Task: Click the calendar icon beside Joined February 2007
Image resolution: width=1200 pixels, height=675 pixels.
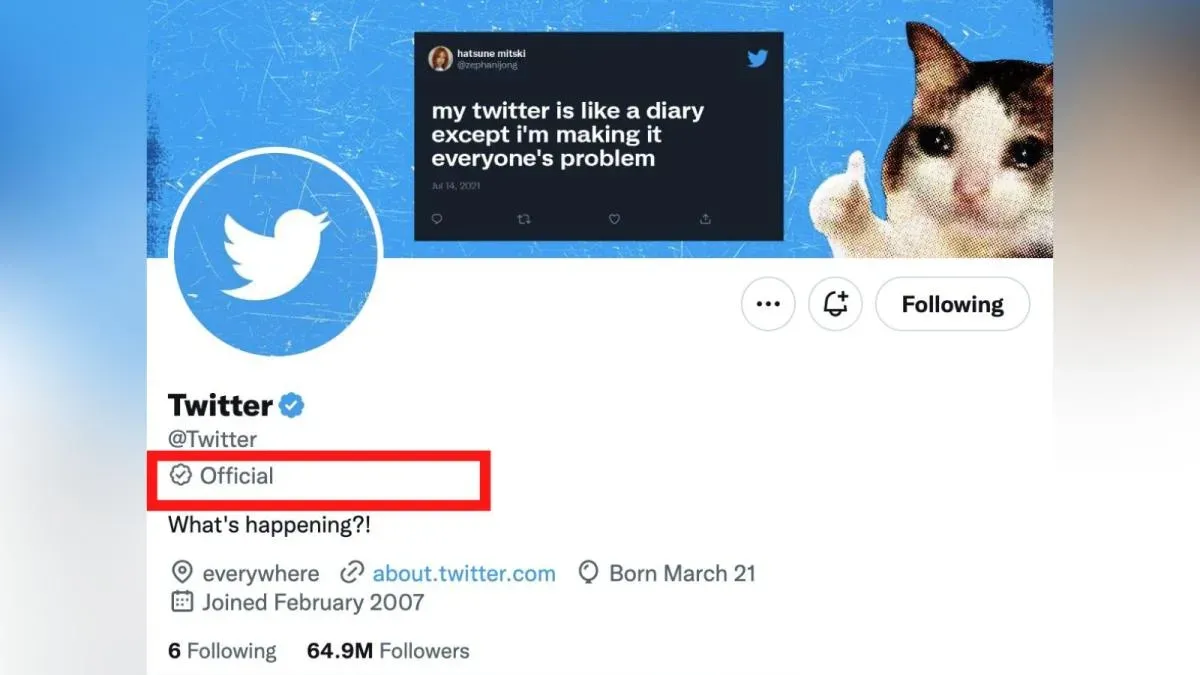Action: click(x=182, y=602)
